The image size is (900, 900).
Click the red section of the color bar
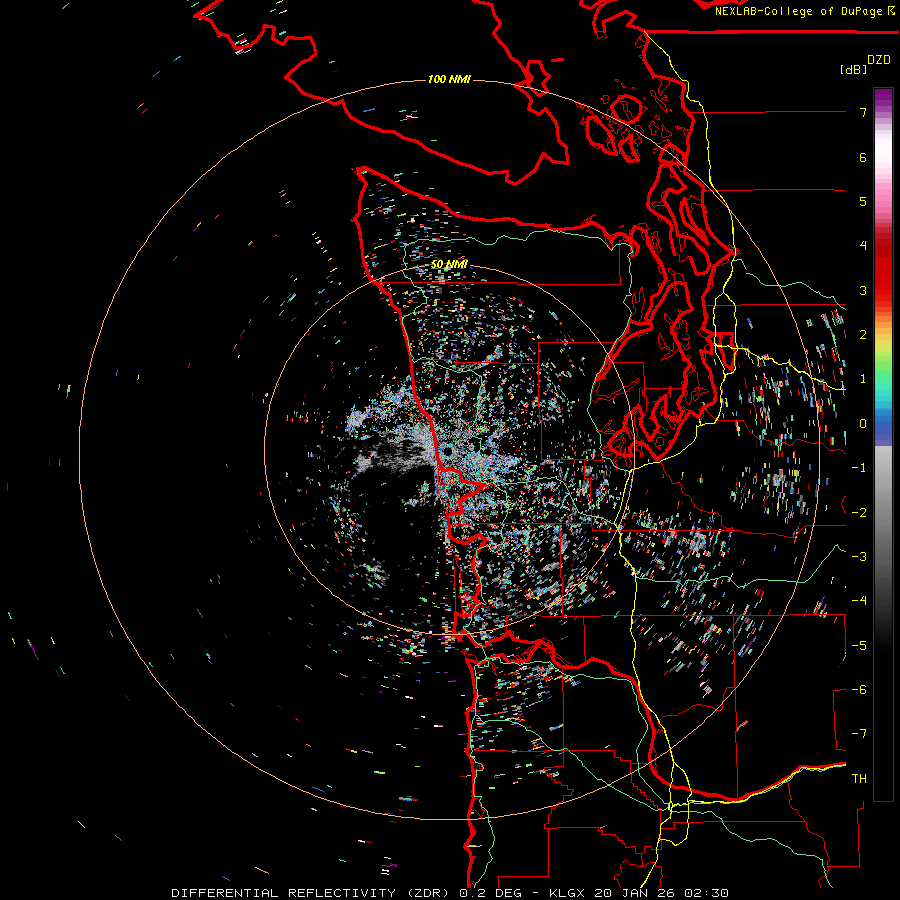pyautogui.click(x=883, y=270)
